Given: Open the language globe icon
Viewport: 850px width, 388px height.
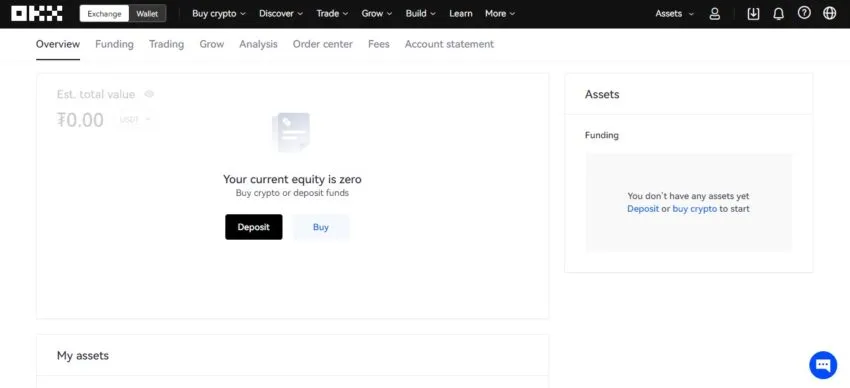Looking at the screenshot, I should 829,13.
